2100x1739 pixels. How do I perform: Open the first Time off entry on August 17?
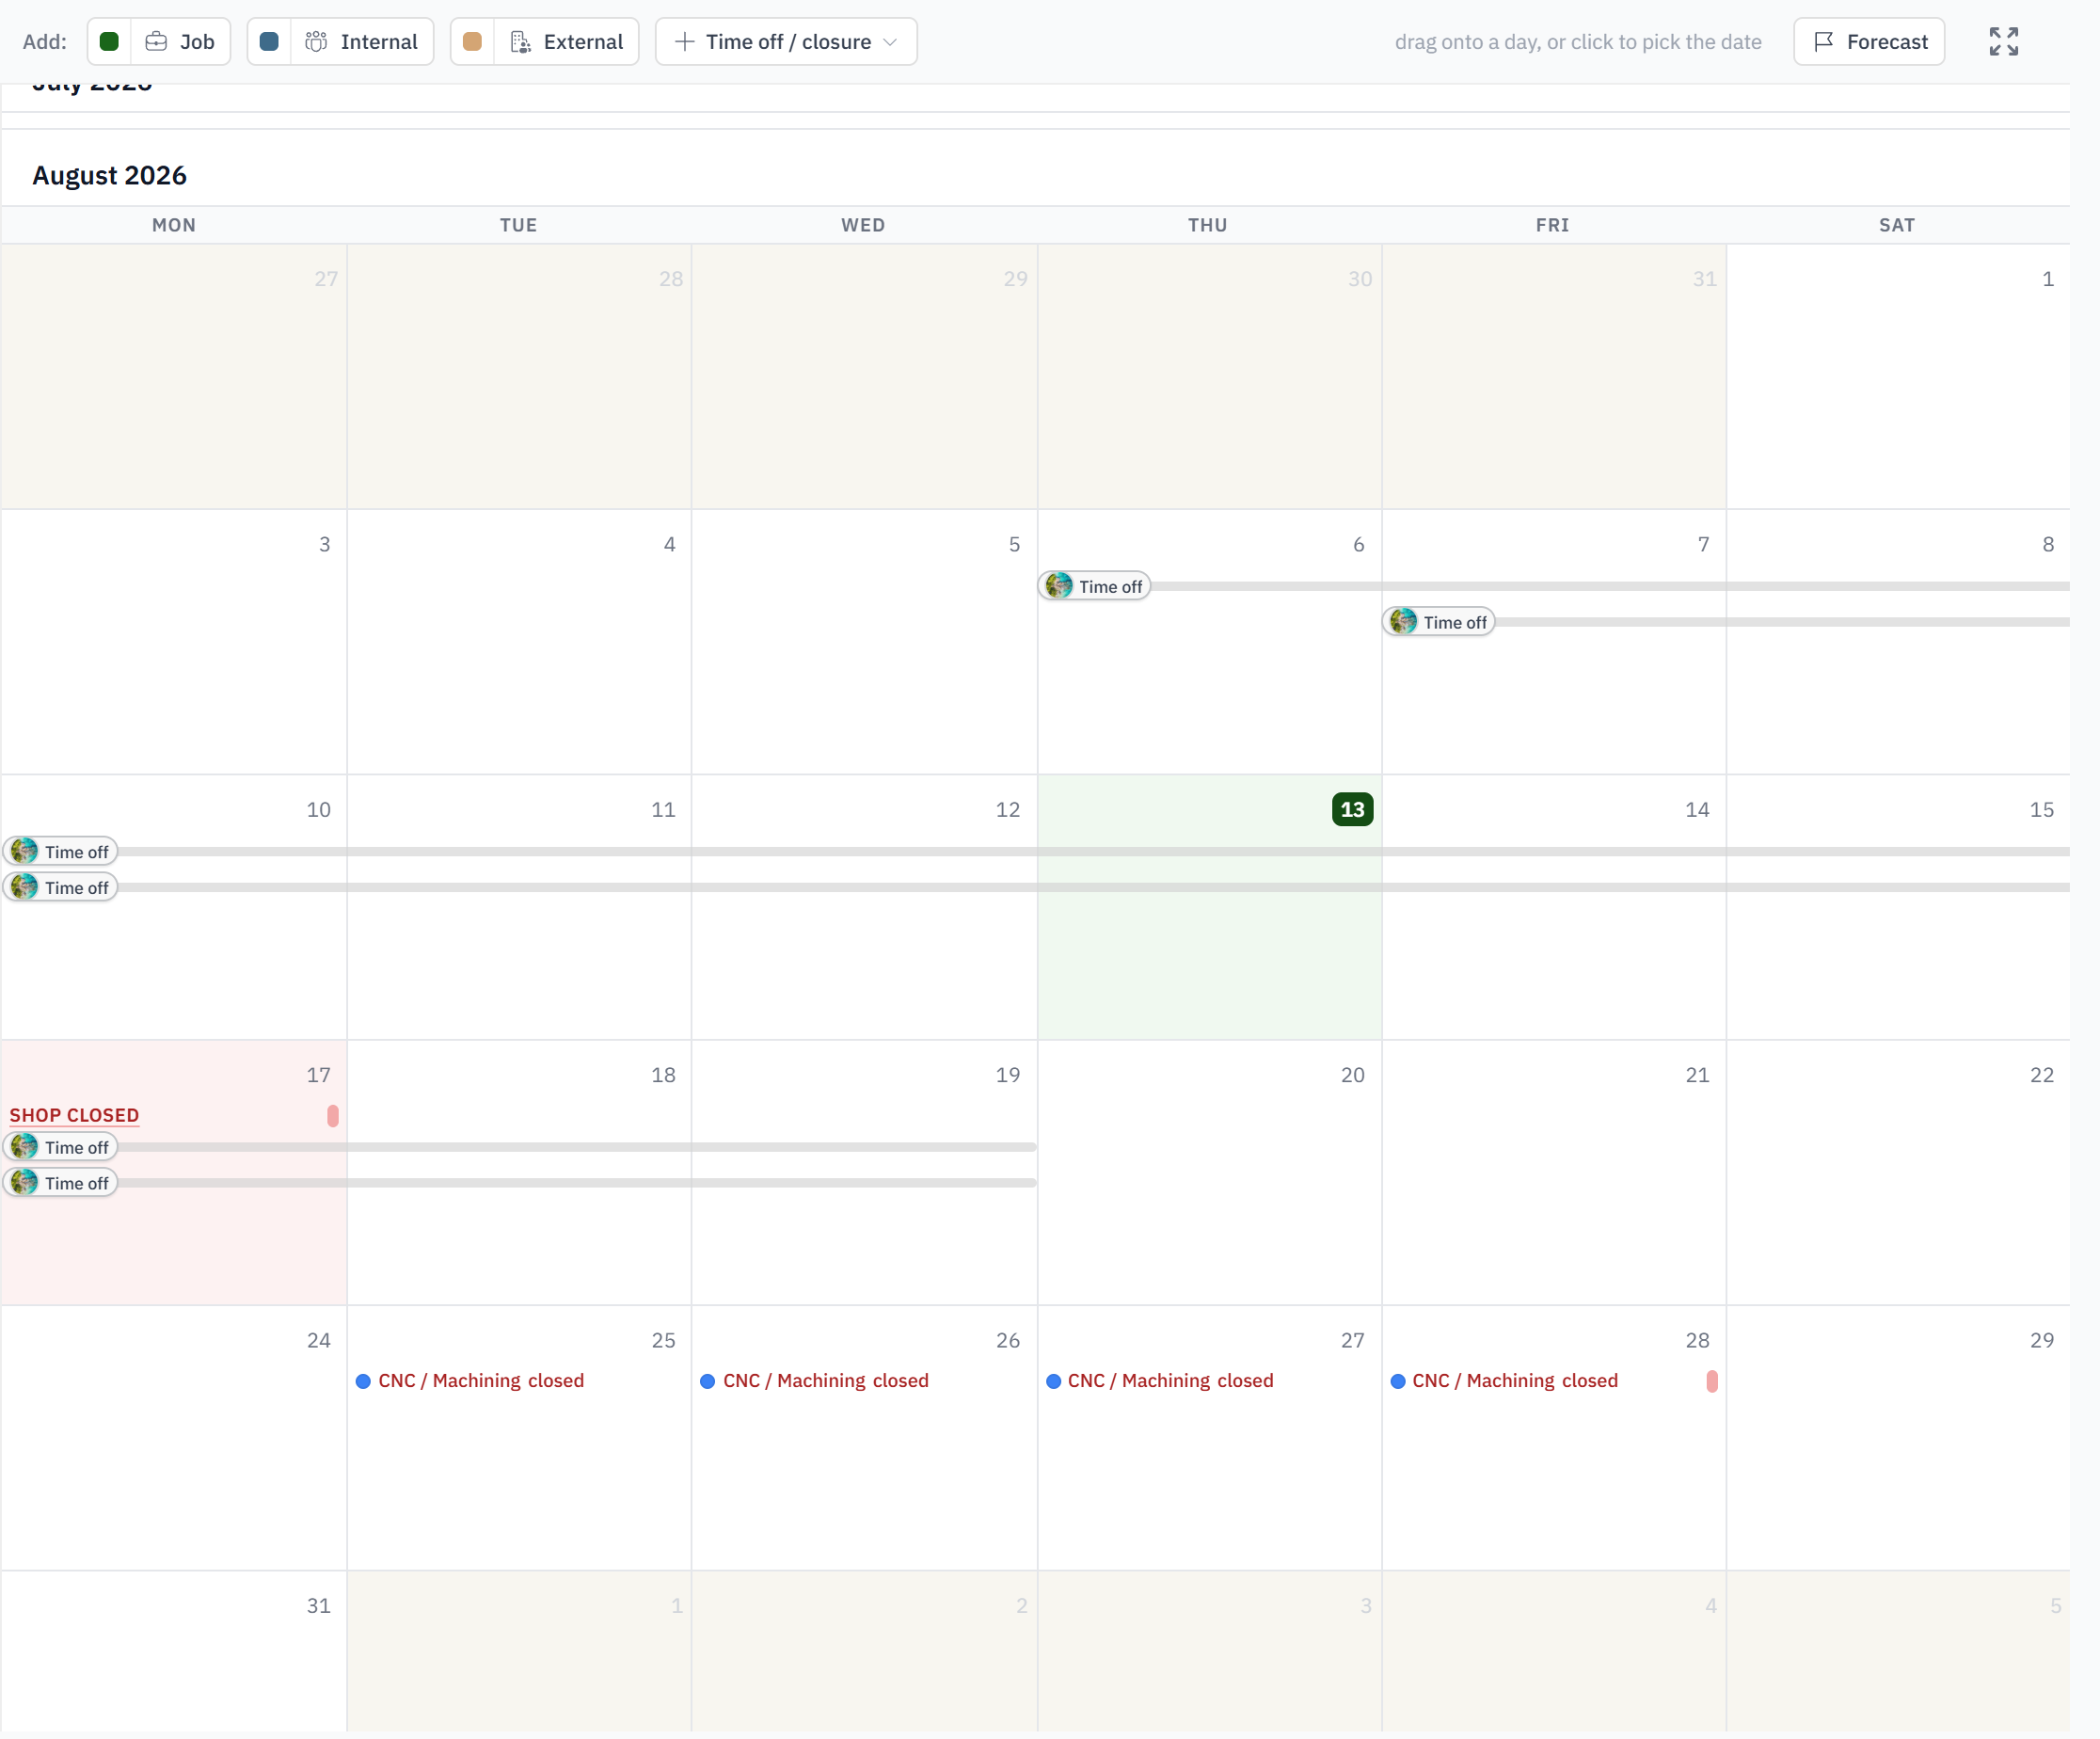[61, 1147]
